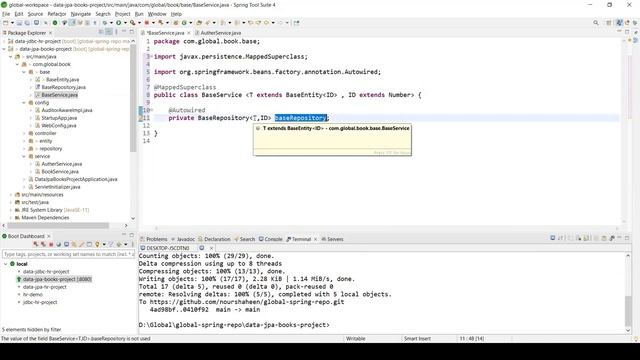Click the Save All toolbar icon
Viewport: 640px width, 360px height.
coord(27,23)
